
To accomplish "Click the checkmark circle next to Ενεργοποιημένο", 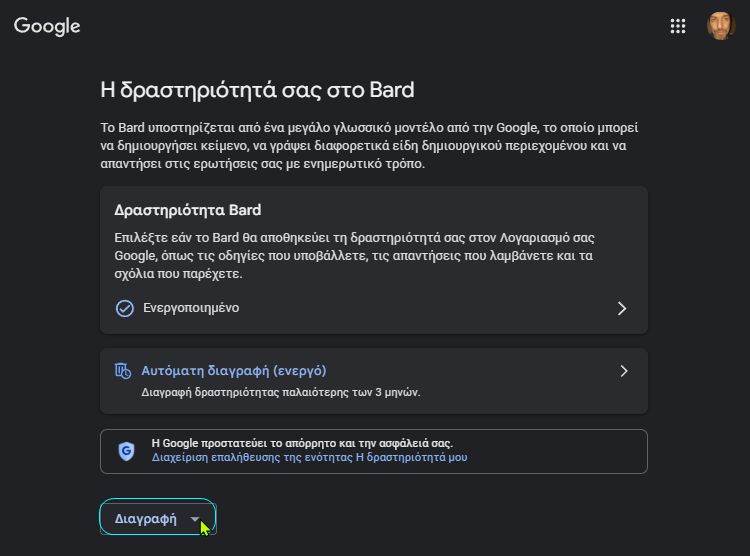I will [125, 308].
